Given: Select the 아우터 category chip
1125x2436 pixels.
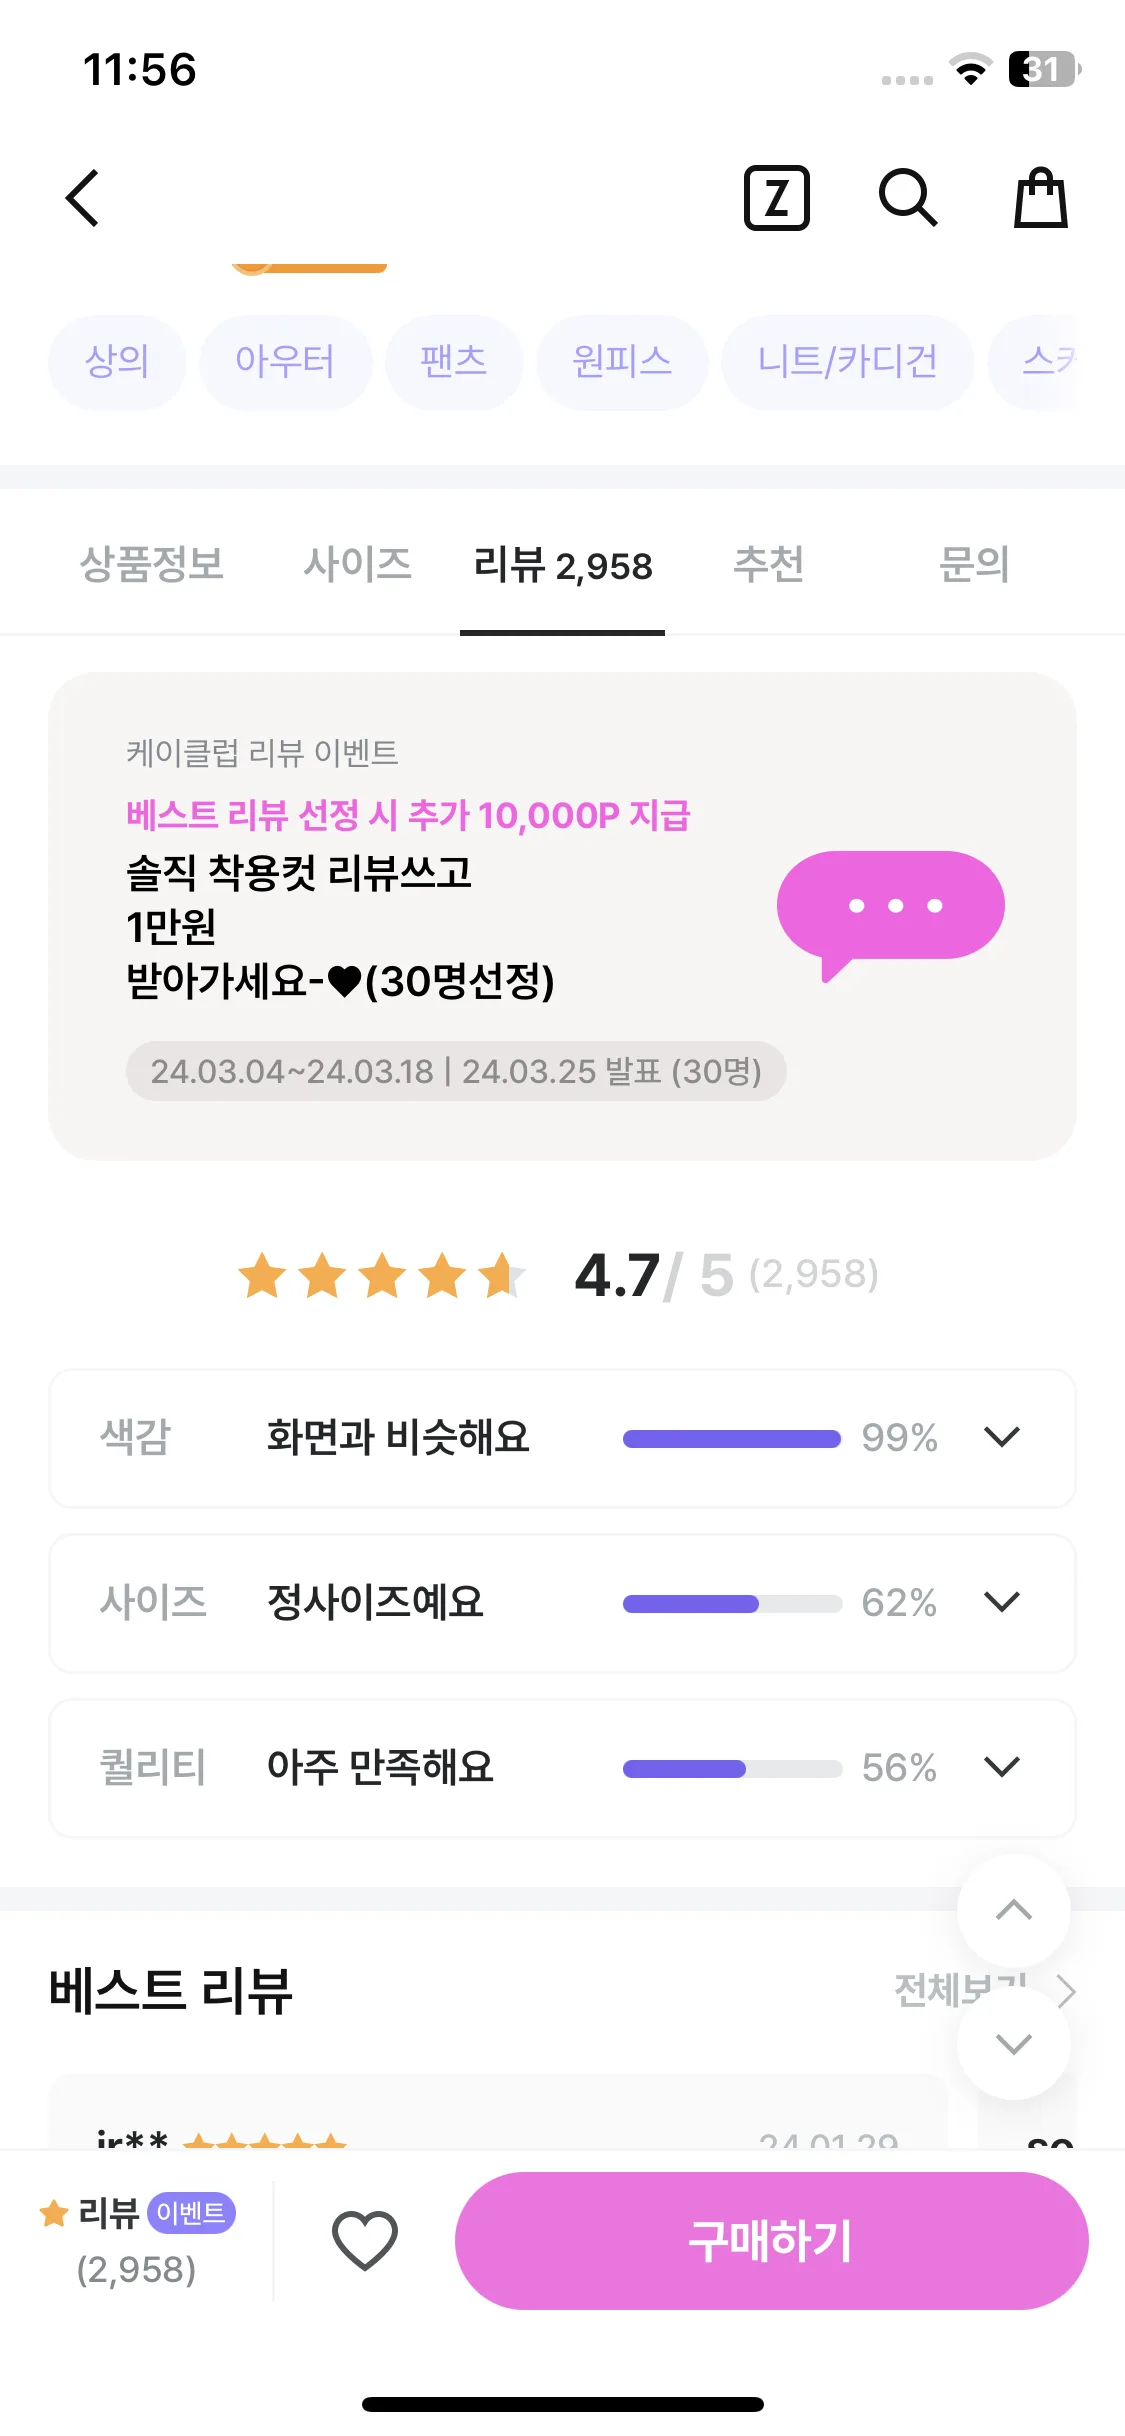Looking at the screenshot, I should coord(285,362).
